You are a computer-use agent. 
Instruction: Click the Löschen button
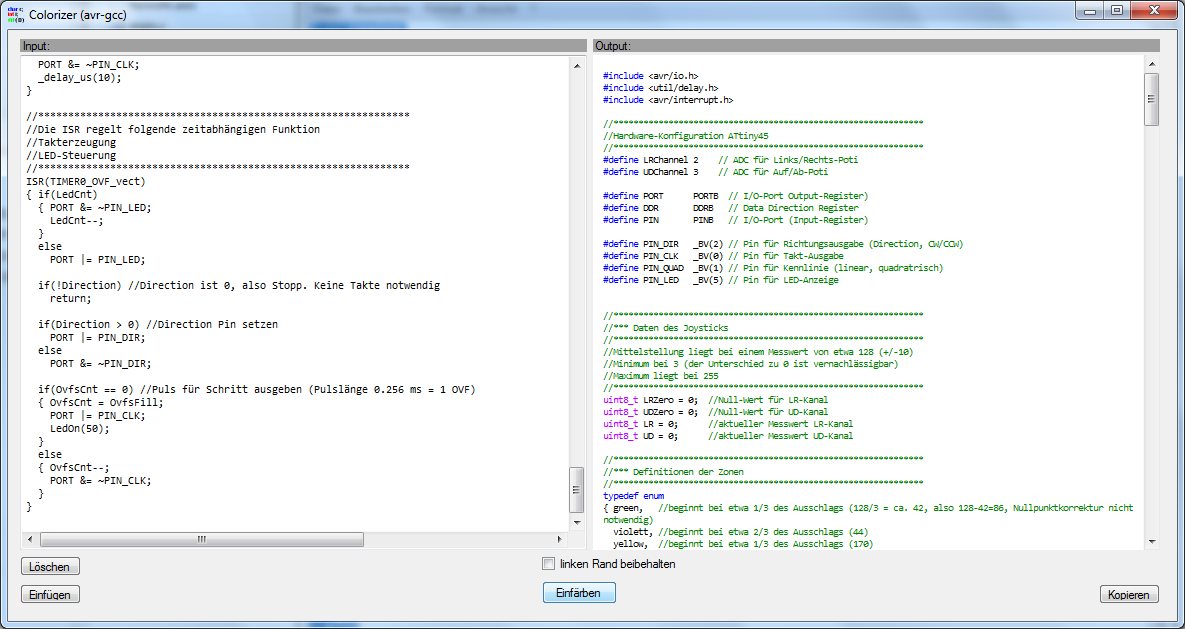[x=50, y=566]
